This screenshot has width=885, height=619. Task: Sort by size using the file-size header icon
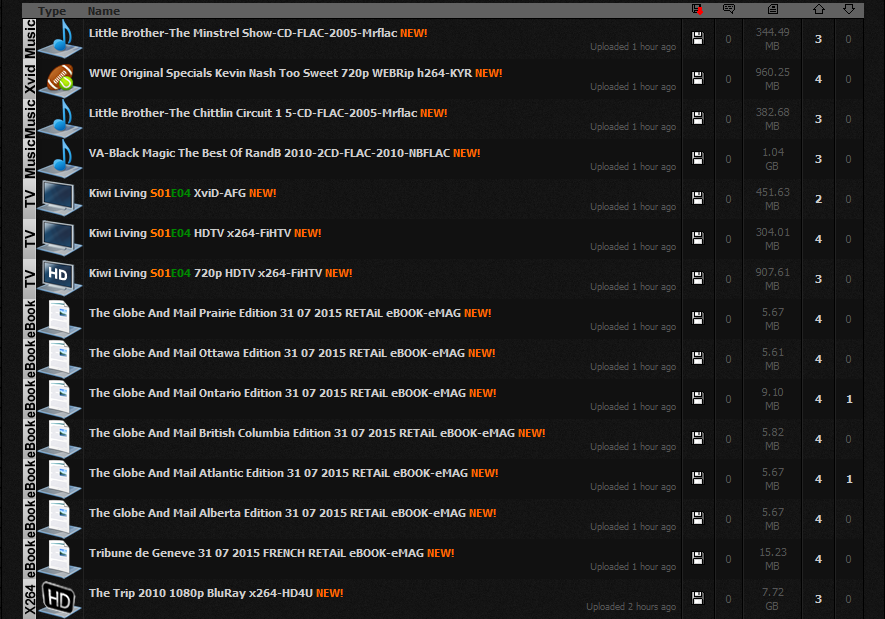click(773, 9)
